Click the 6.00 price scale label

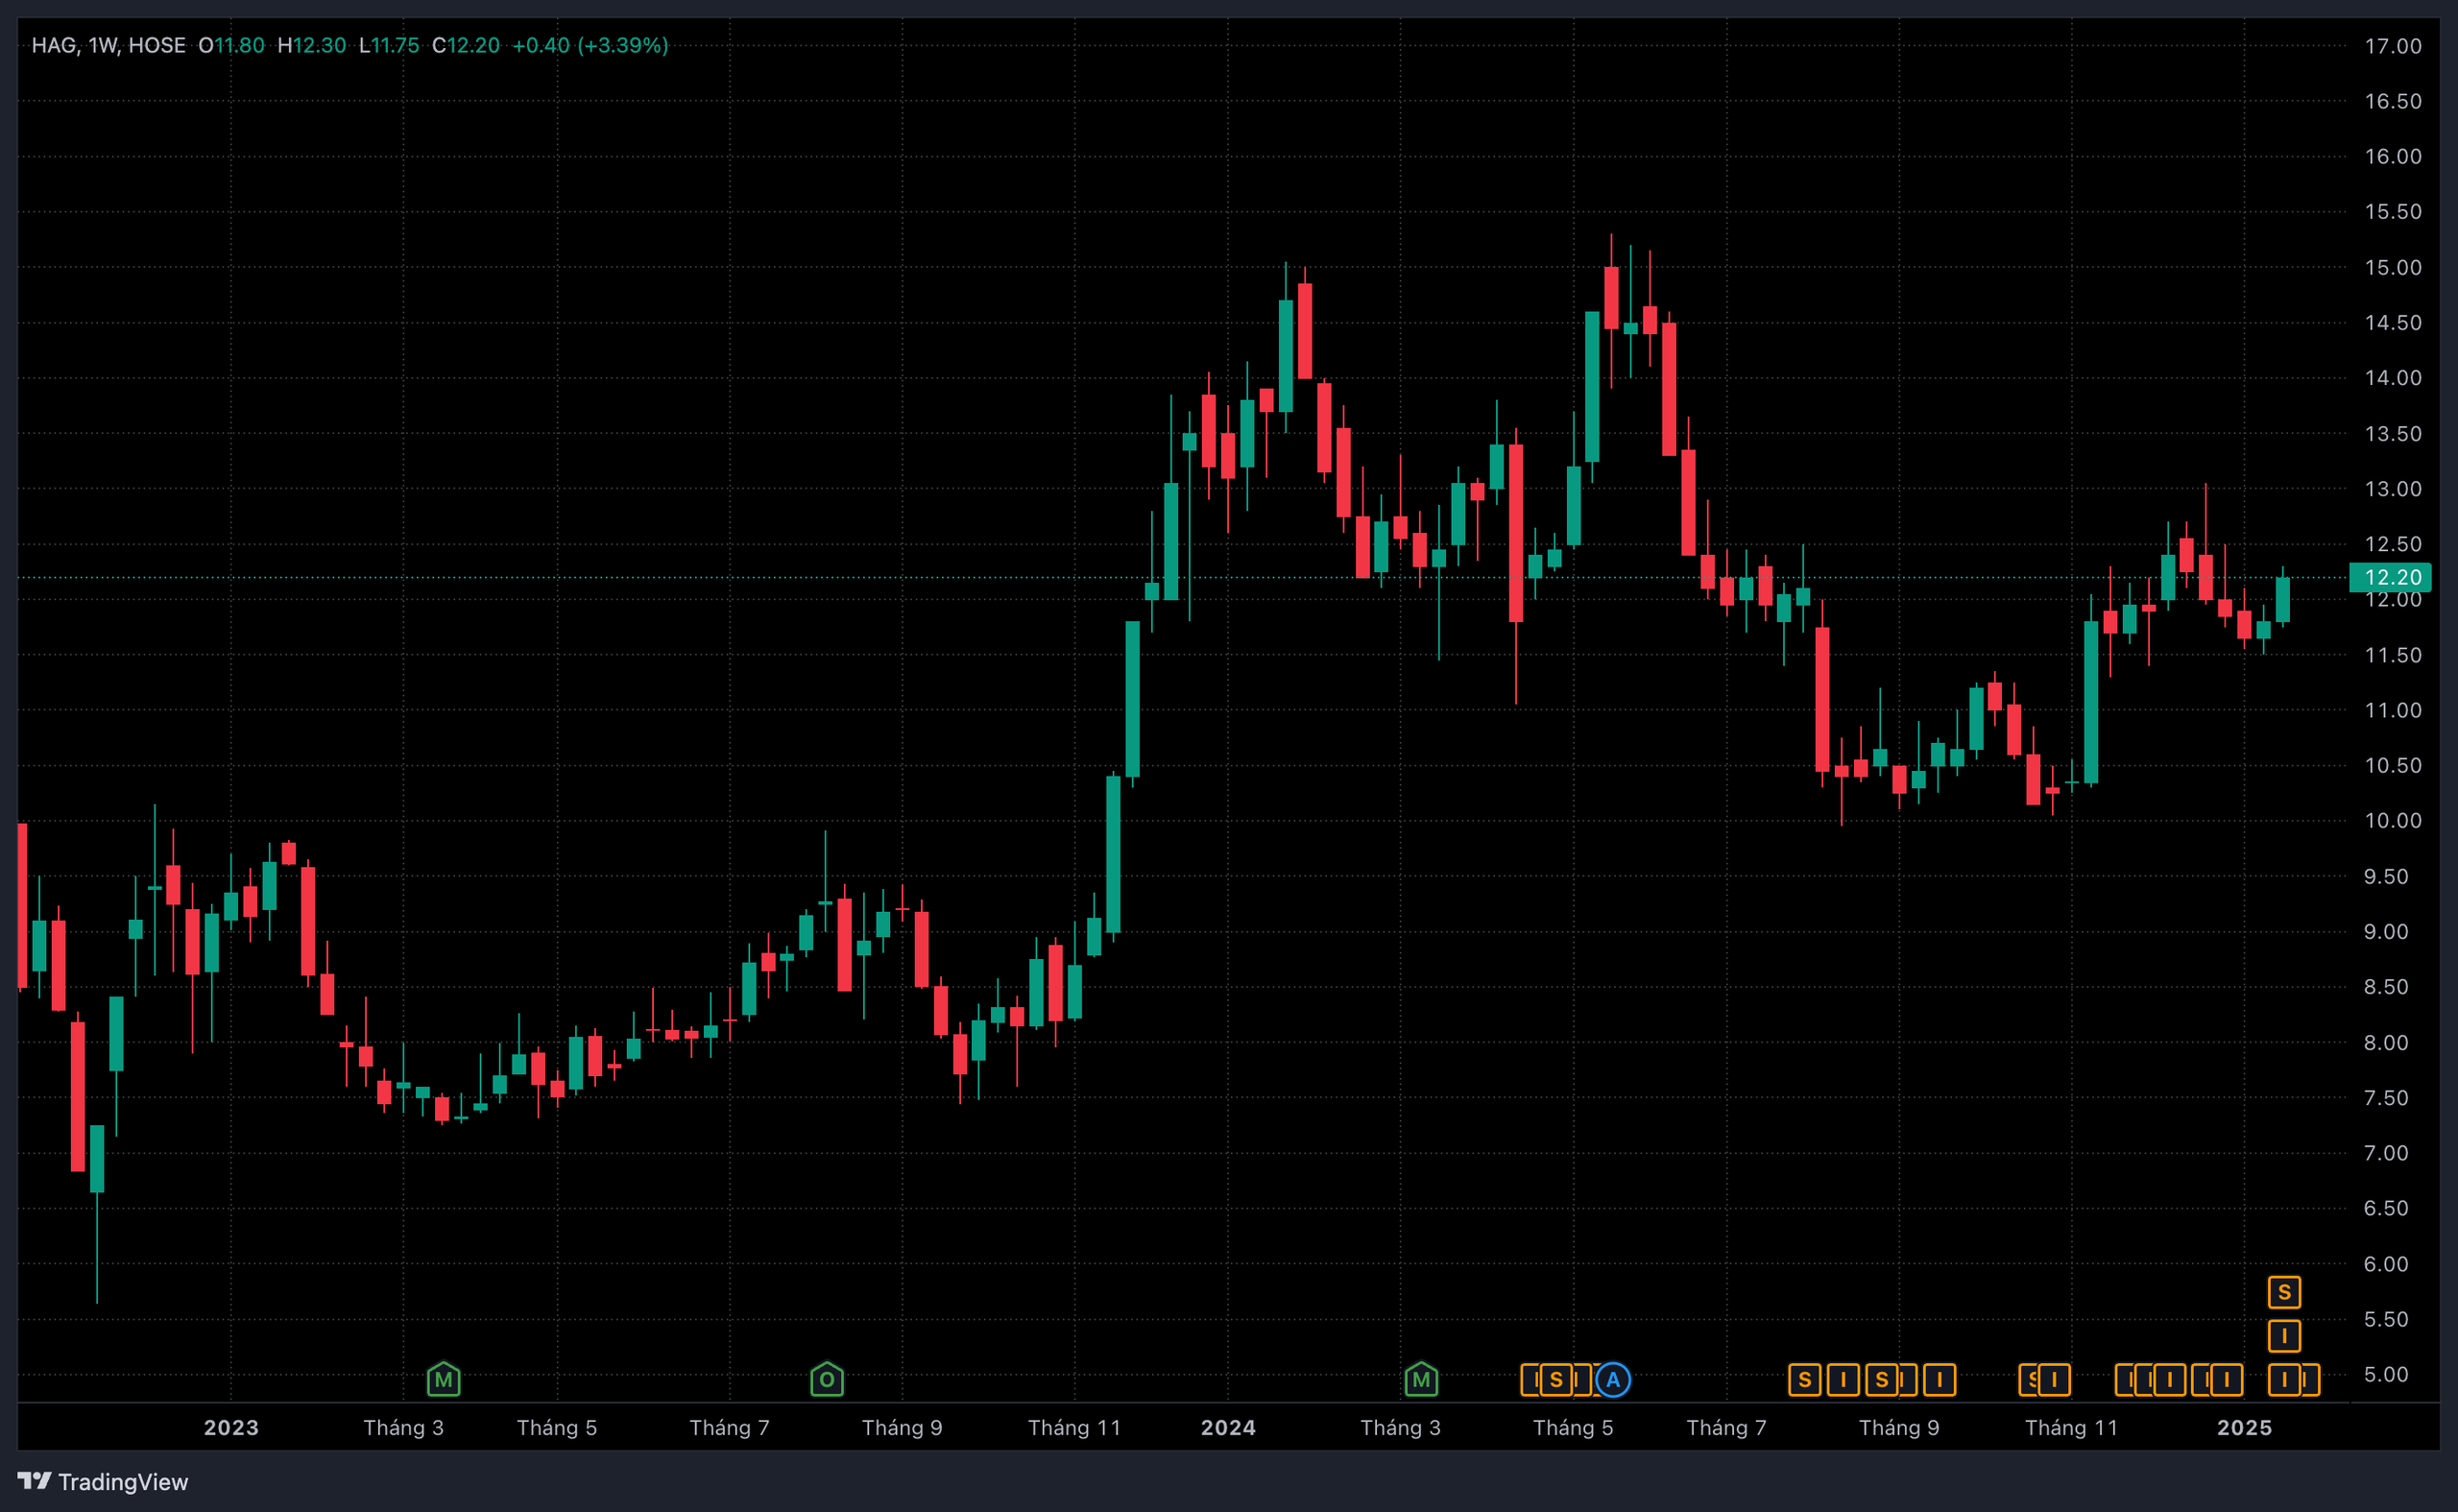[2385, 1263]
